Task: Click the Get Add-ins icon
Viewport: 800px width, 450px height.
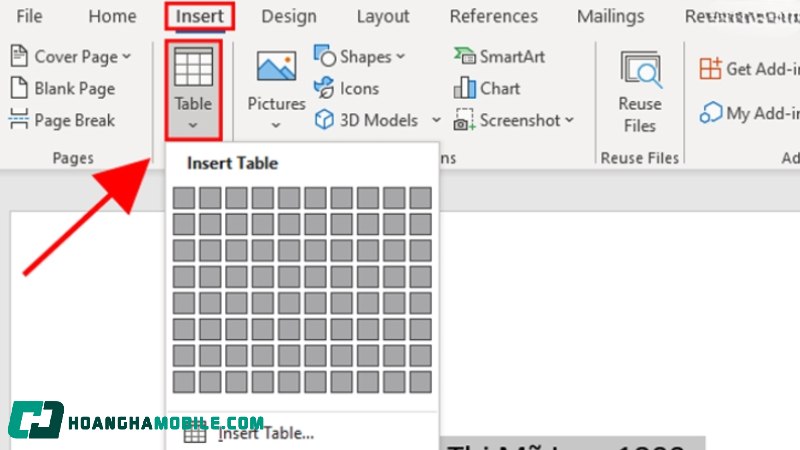Action: (x=710, y=68)
